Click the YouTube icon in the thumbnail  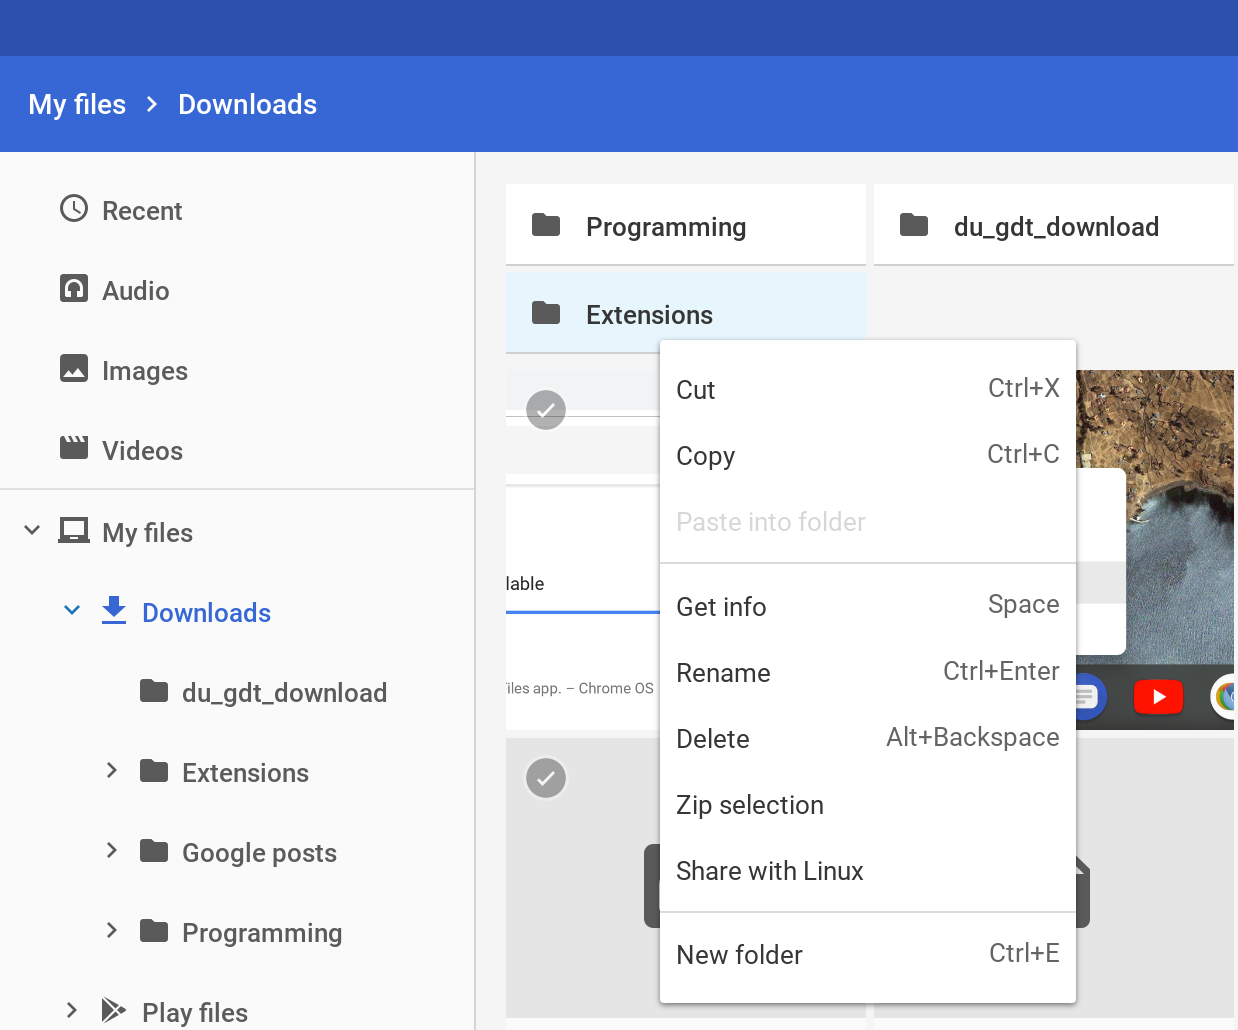(x=1158, y=697)
